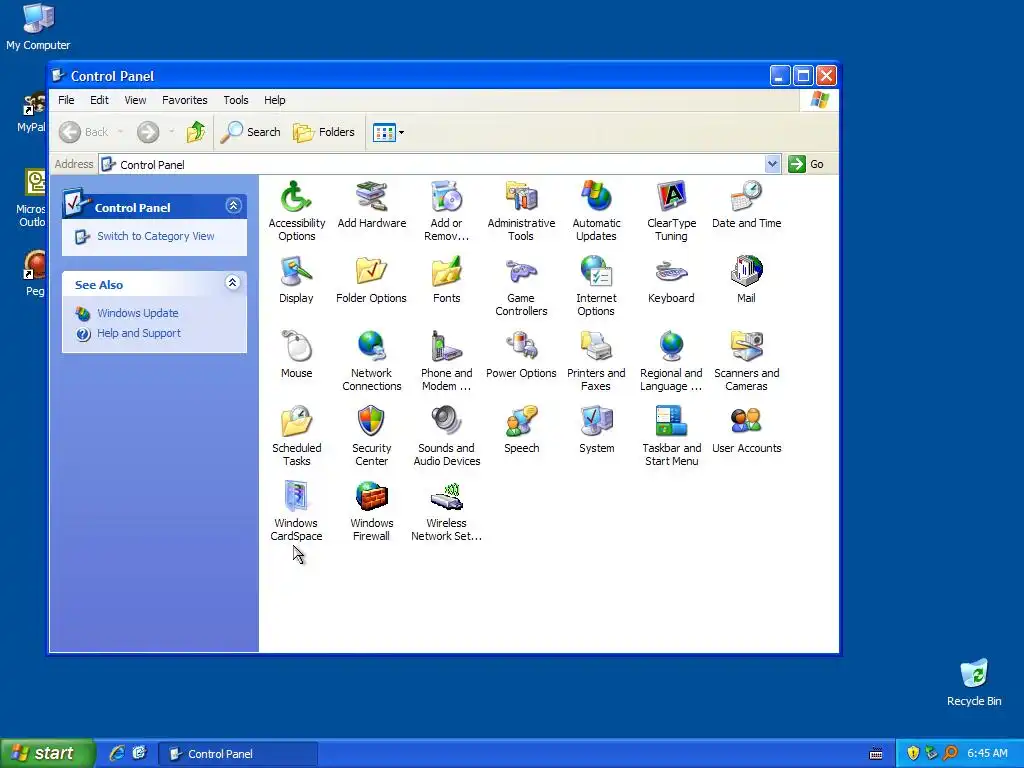The image size is (1024, 768).
Task: Collapse the See Also sidebar section
Action: coord(232,282)
